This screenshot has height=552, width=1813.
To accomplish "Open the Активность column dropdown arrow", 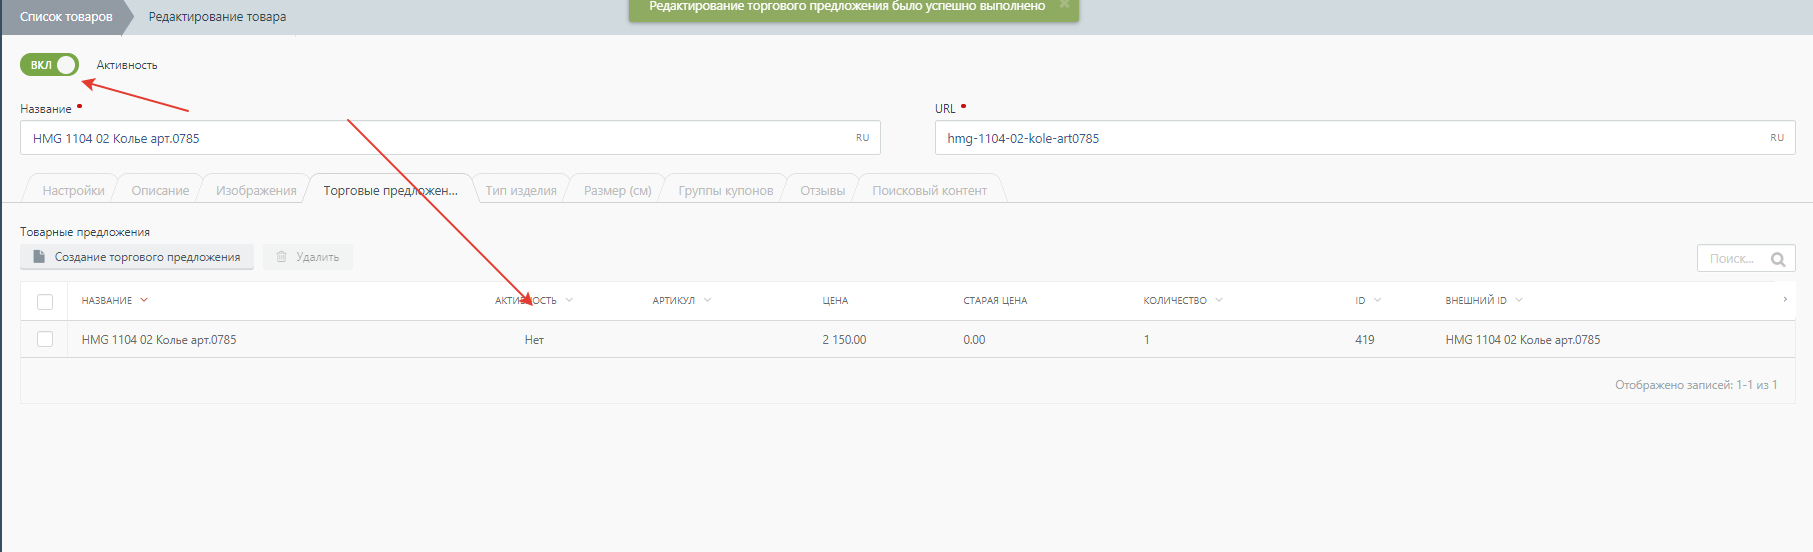I will 569,300.
